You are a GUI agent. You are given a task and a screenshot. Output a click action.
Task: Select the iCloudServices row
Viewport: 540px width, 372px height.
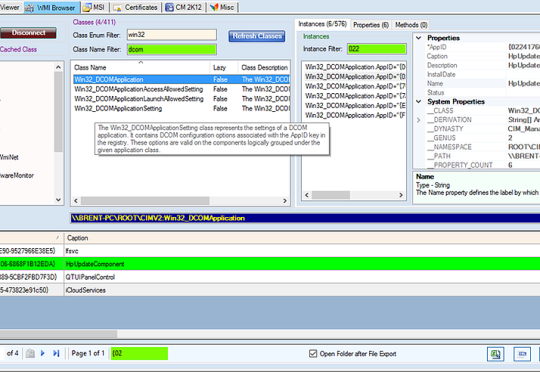click(270, 290)
